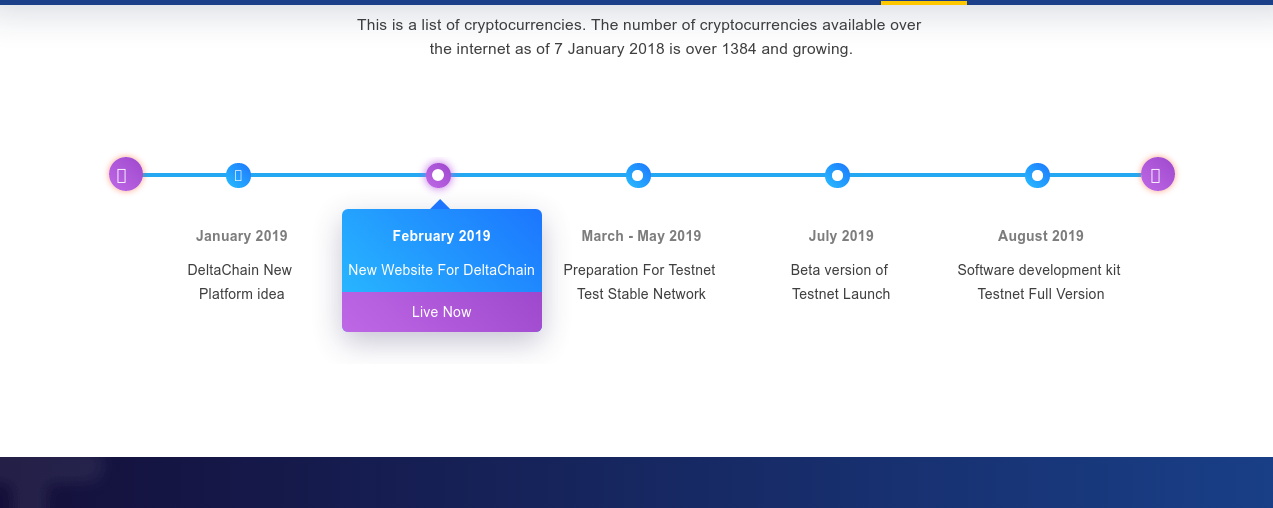
Task: Click the Live Now button
Action: click(x=442, y=312)
